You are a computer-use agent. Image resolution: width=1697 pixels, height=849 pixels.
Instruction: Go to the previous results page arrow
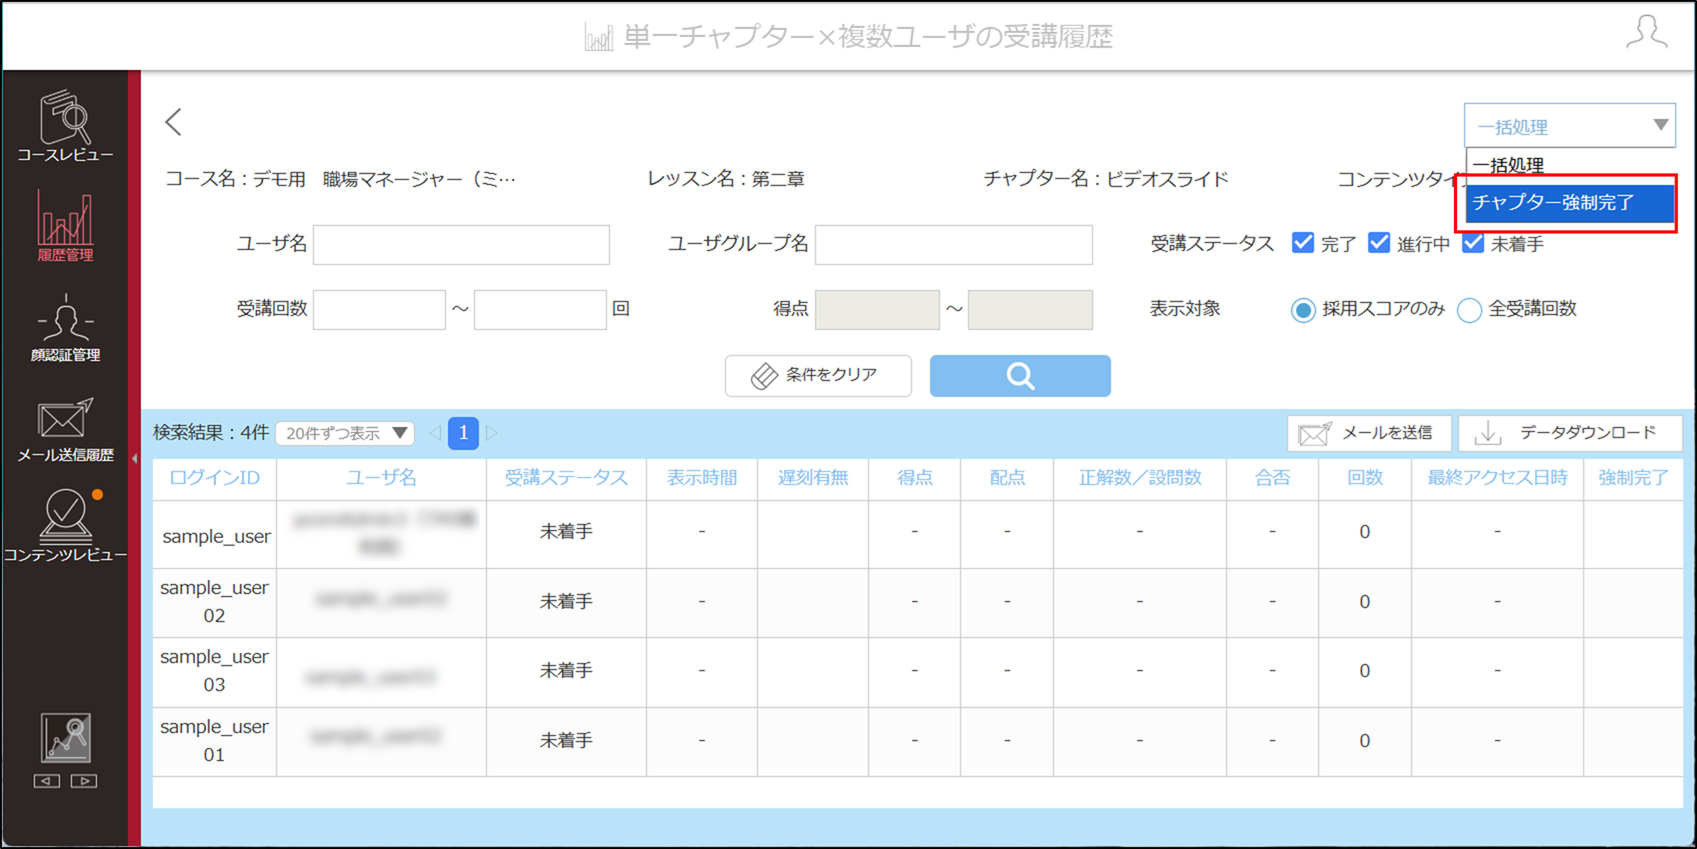pos(435,433)
